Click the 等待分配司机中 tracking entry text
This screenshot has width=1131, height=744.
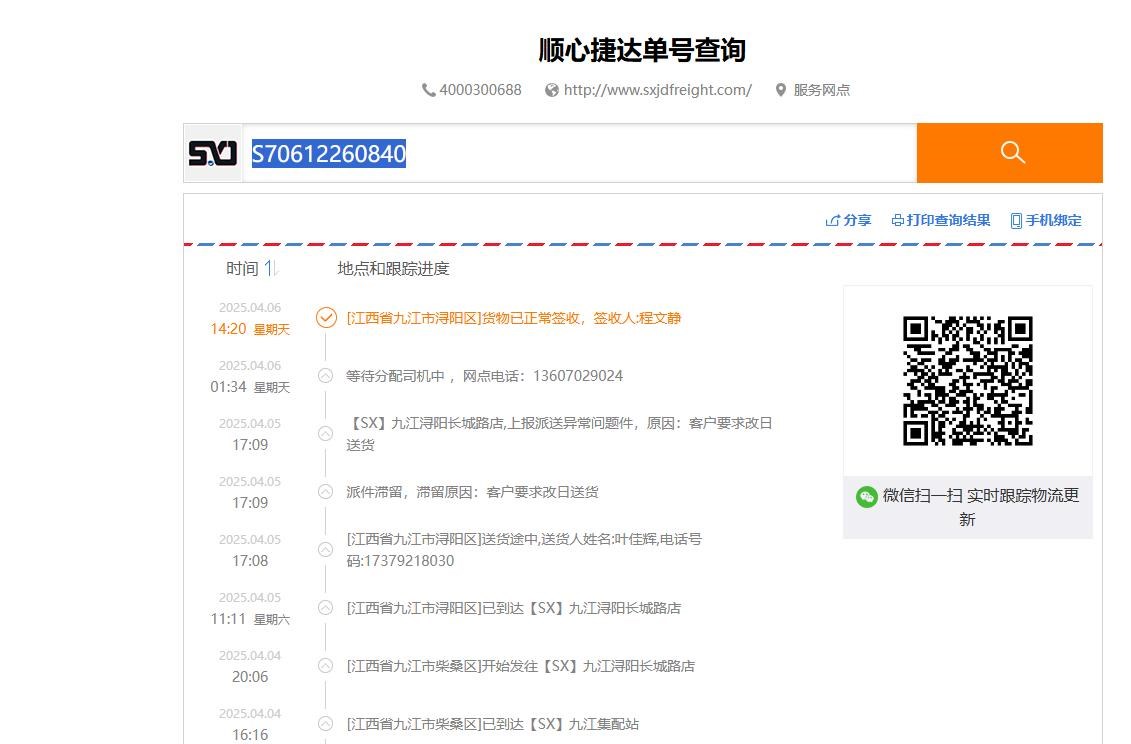(484, 376)
